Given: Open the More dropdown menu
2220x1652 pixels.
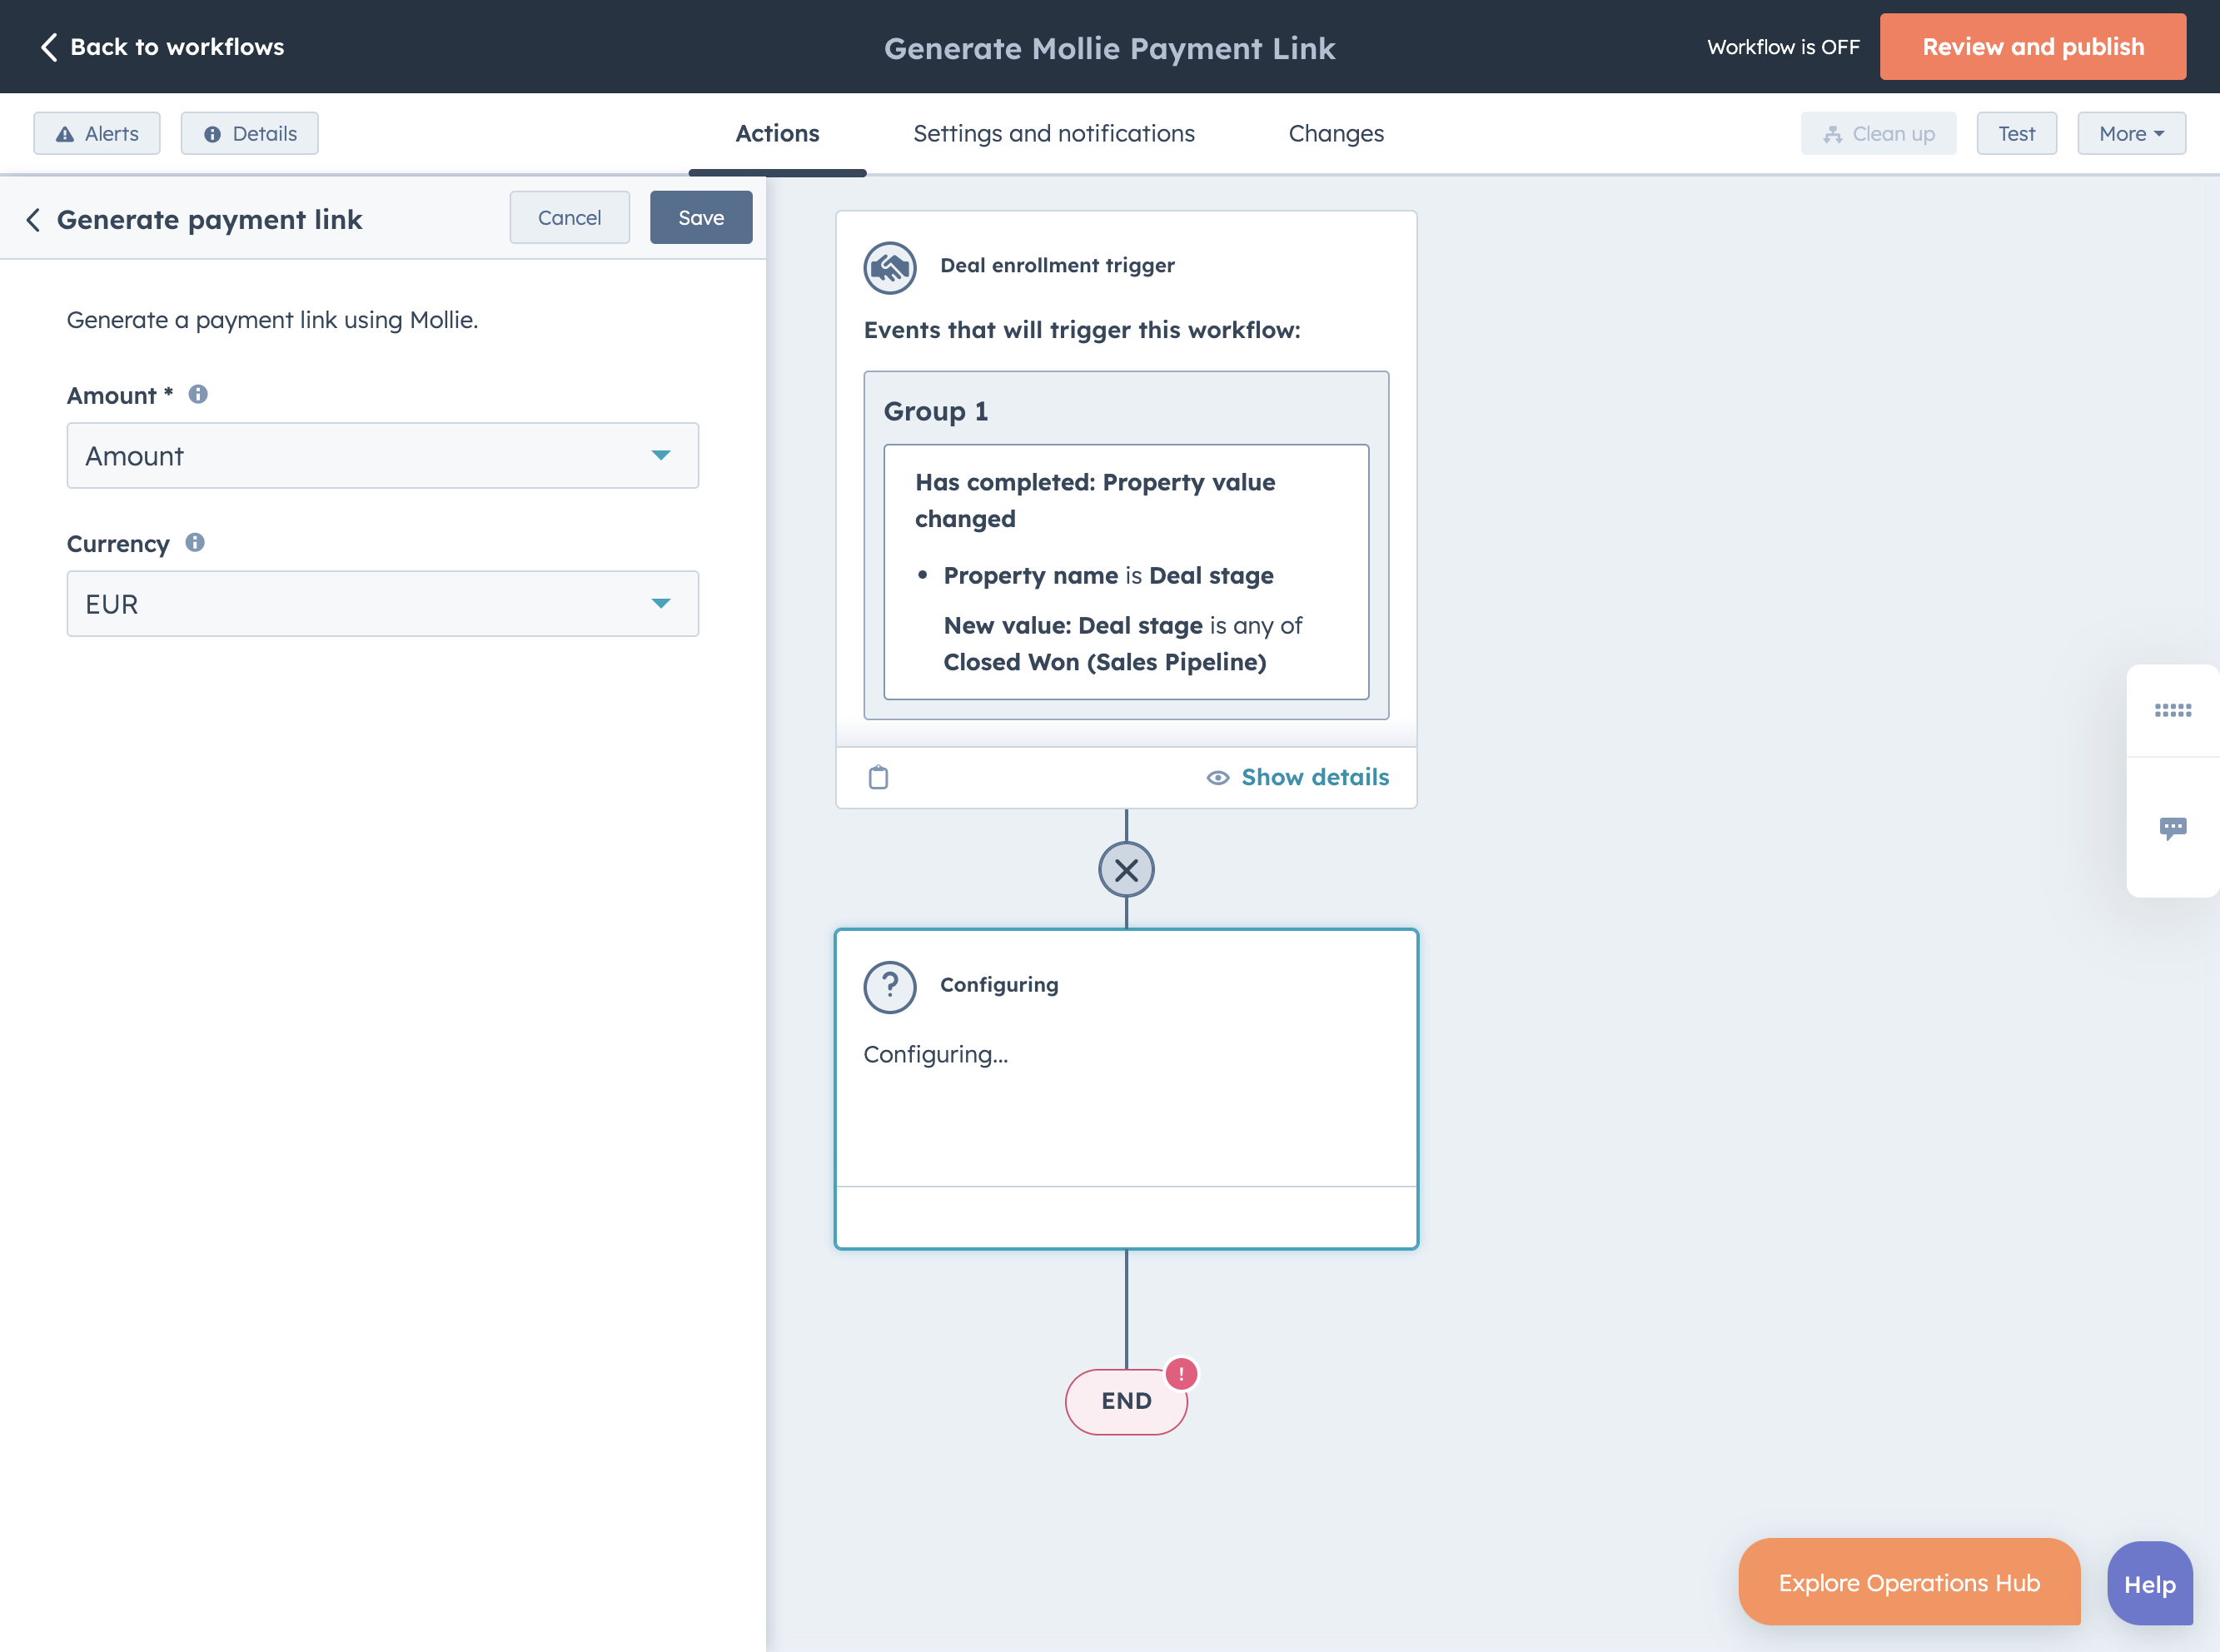Looking at the screenshot, I should pyautogui.click(x=2131, y=134).
